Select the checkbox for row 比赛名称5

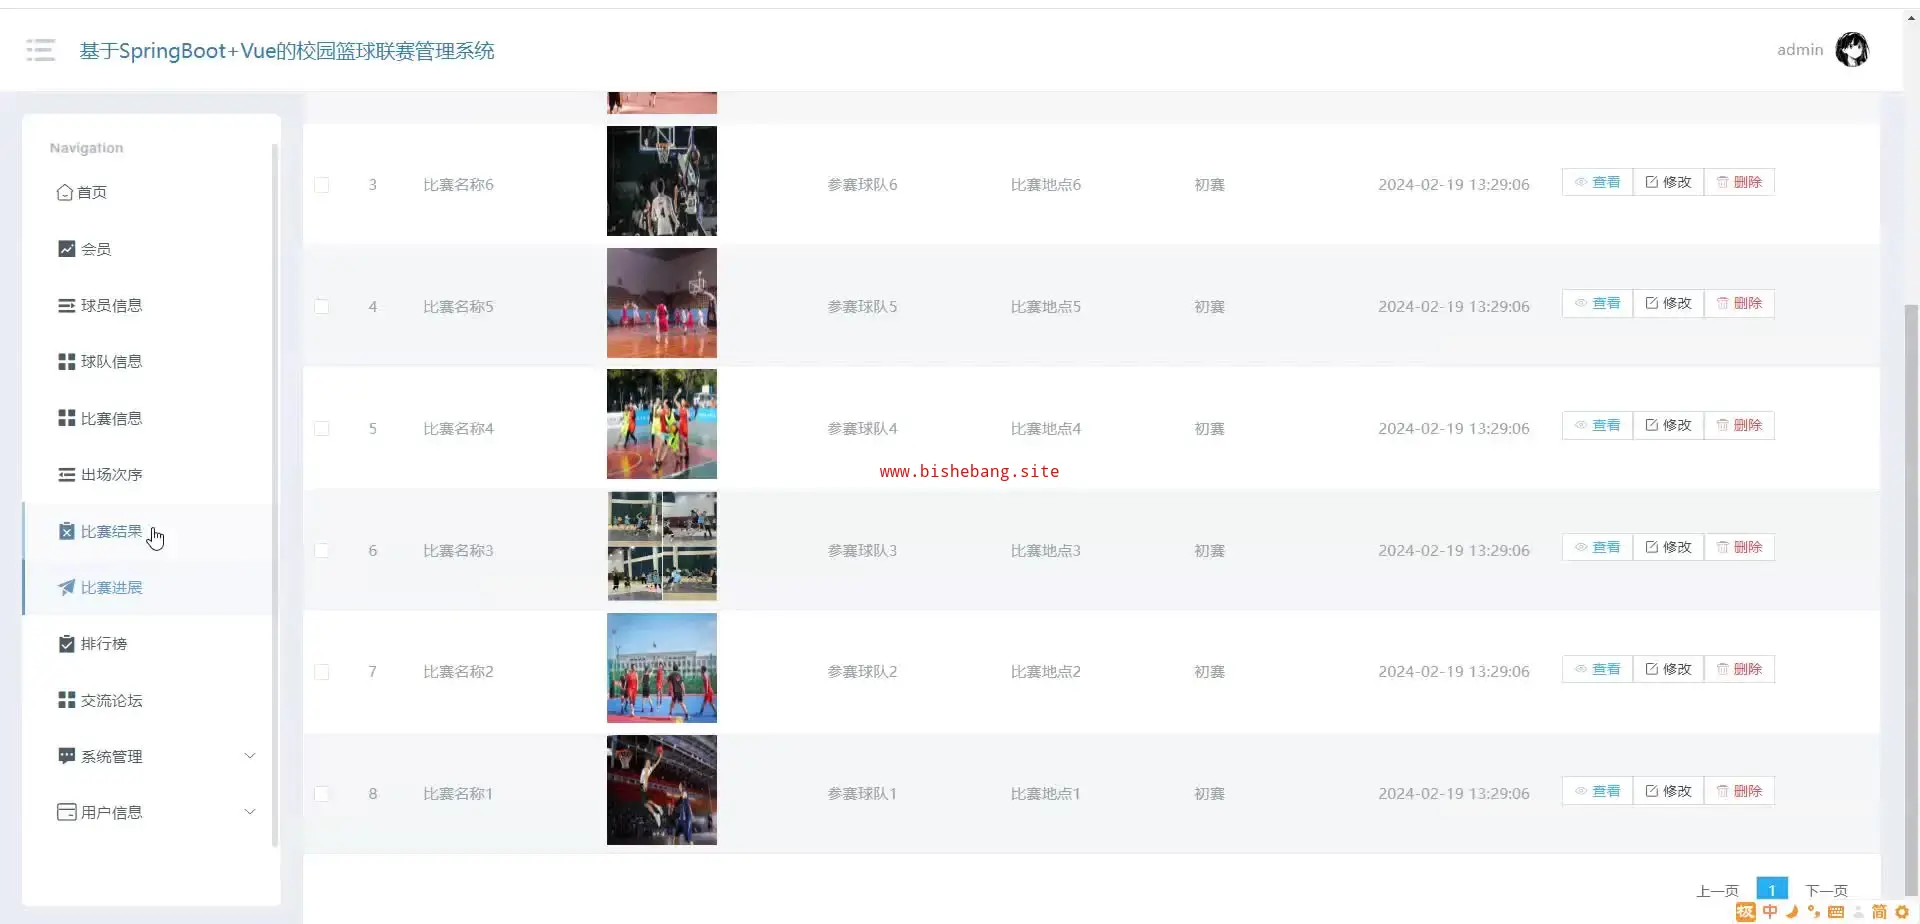[322, 307]
